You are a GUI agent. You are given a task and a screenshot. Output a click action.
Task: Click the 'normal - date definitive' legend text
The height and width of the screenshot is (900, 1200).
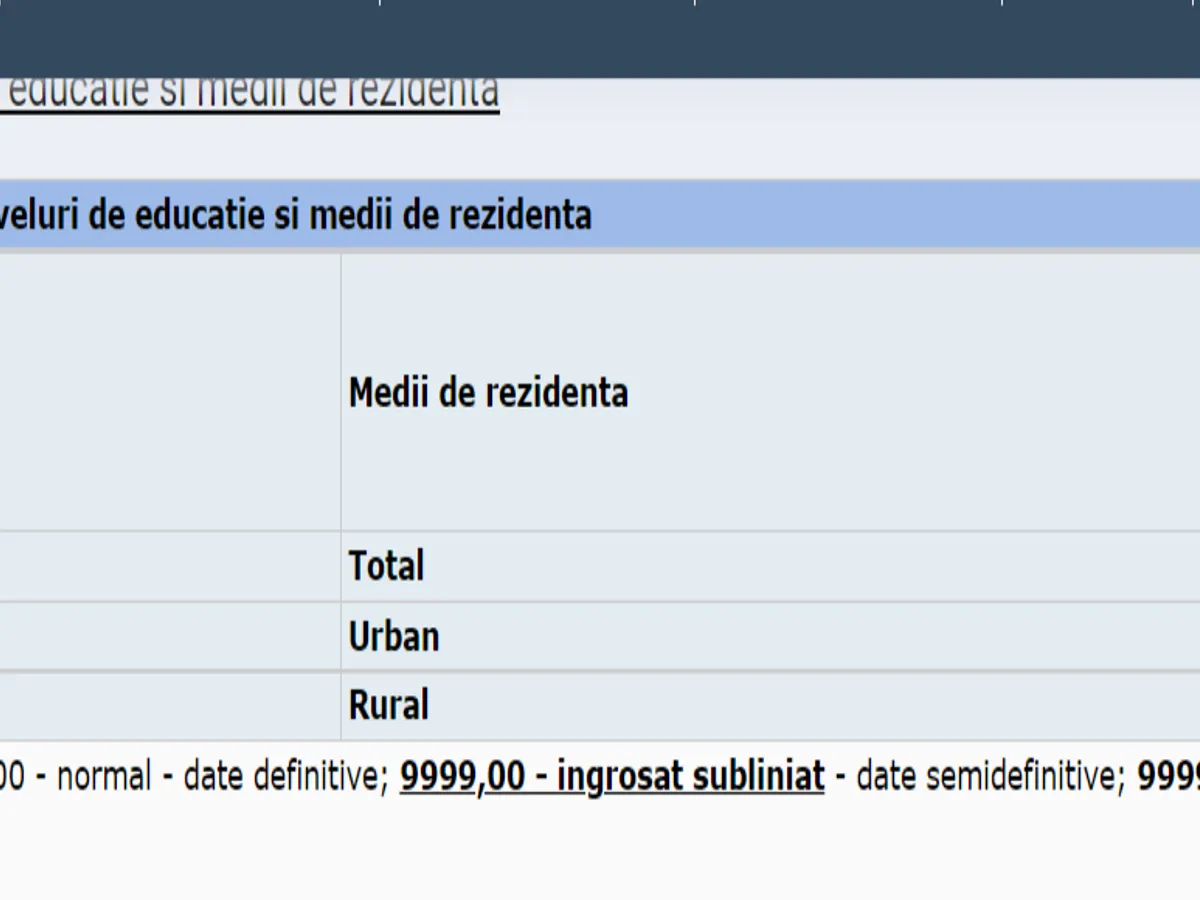click(x=222, y=776)
